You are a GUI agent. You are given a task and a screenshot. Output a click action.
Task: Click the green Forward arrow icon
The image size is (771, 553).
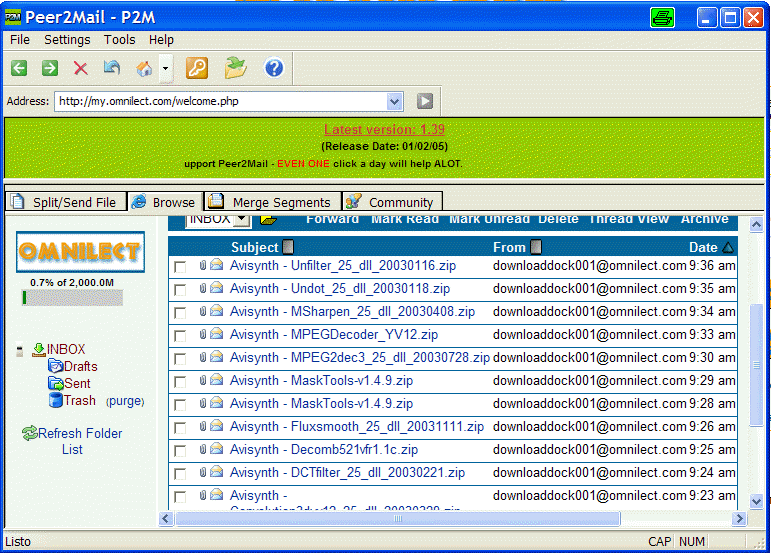50,68
